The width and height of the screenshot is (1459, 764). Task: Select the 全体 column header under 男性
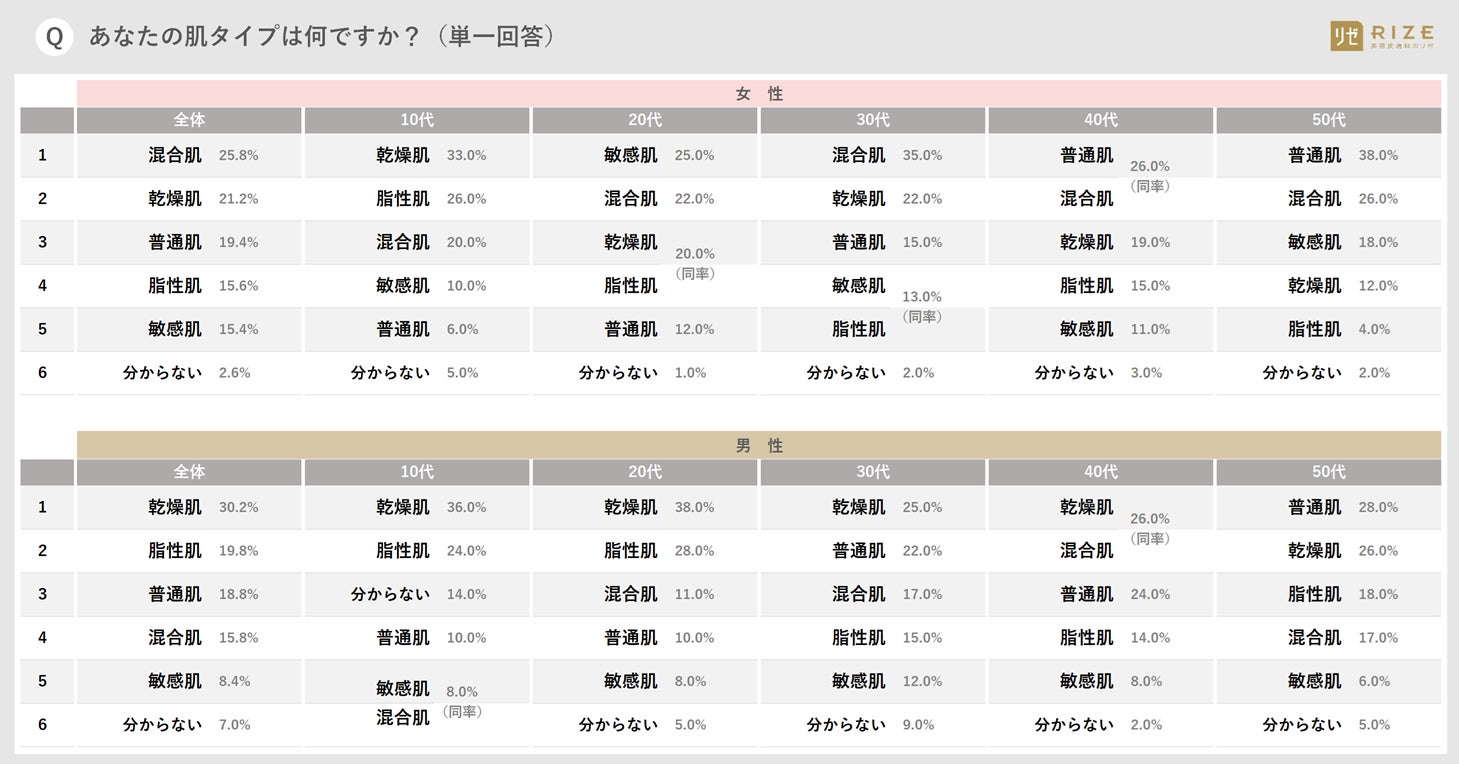coord(189,472)
